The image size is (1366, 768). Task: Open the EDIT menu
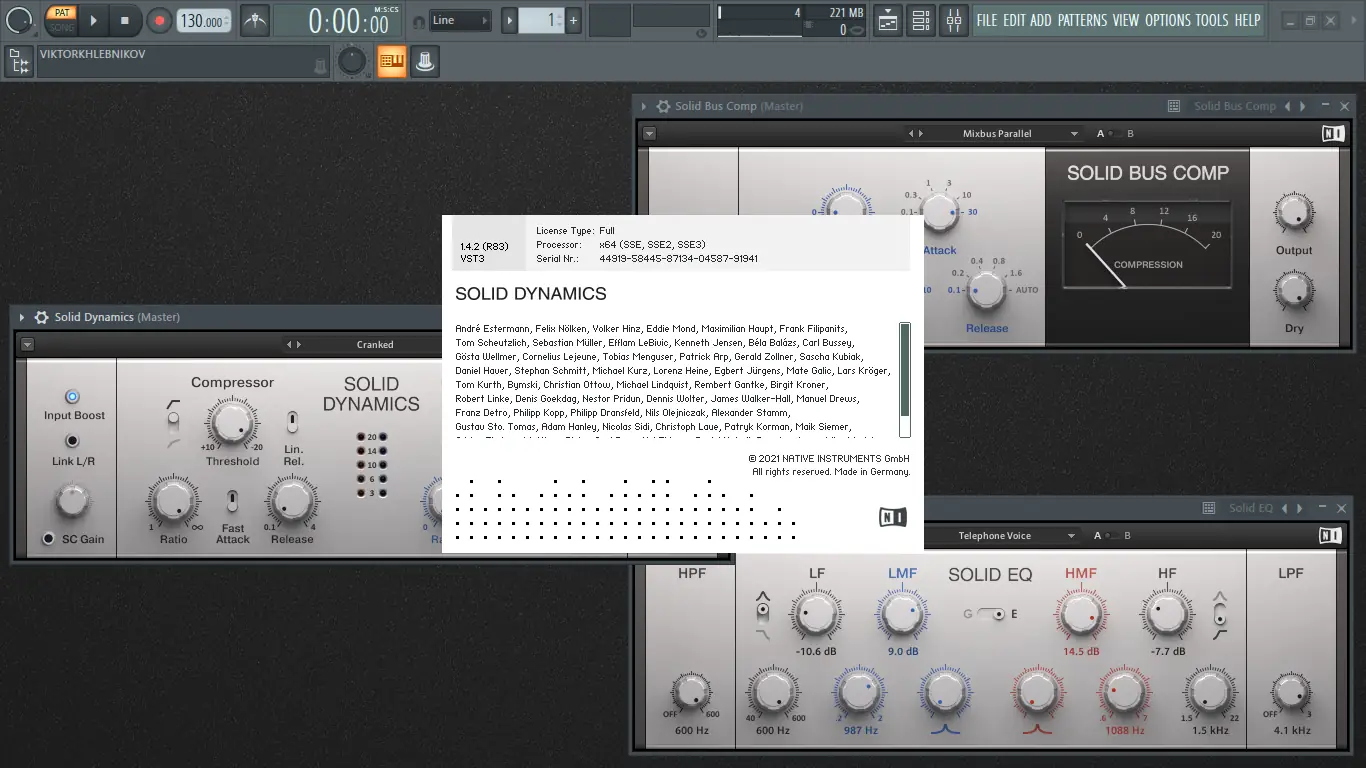(1014, 20)
